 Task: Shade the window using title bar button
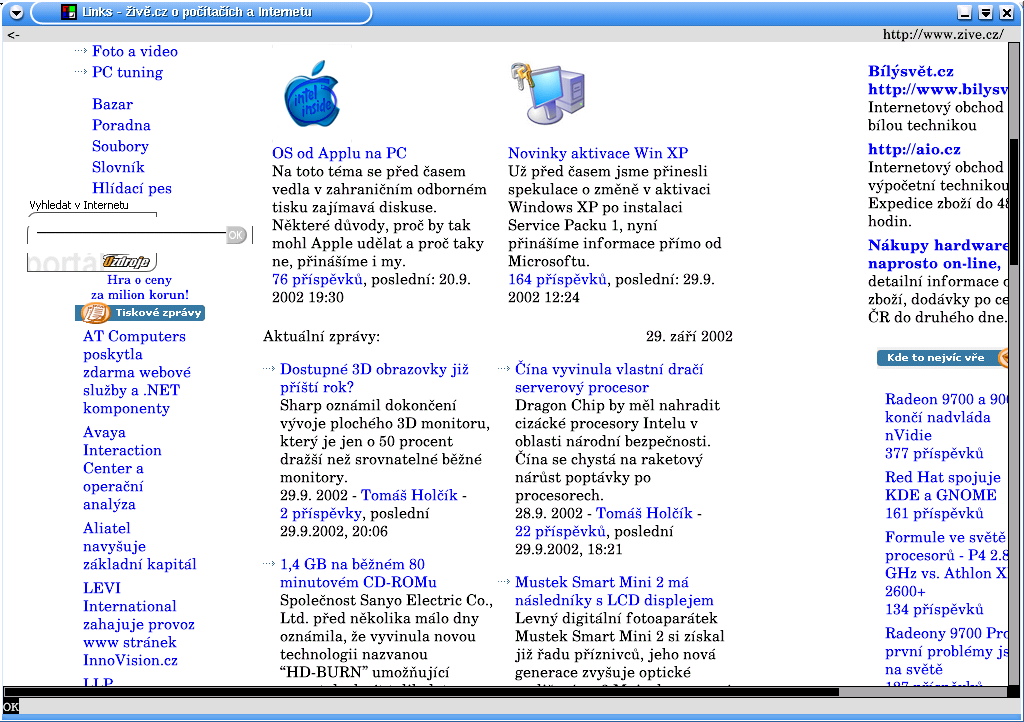click(985, 12)
